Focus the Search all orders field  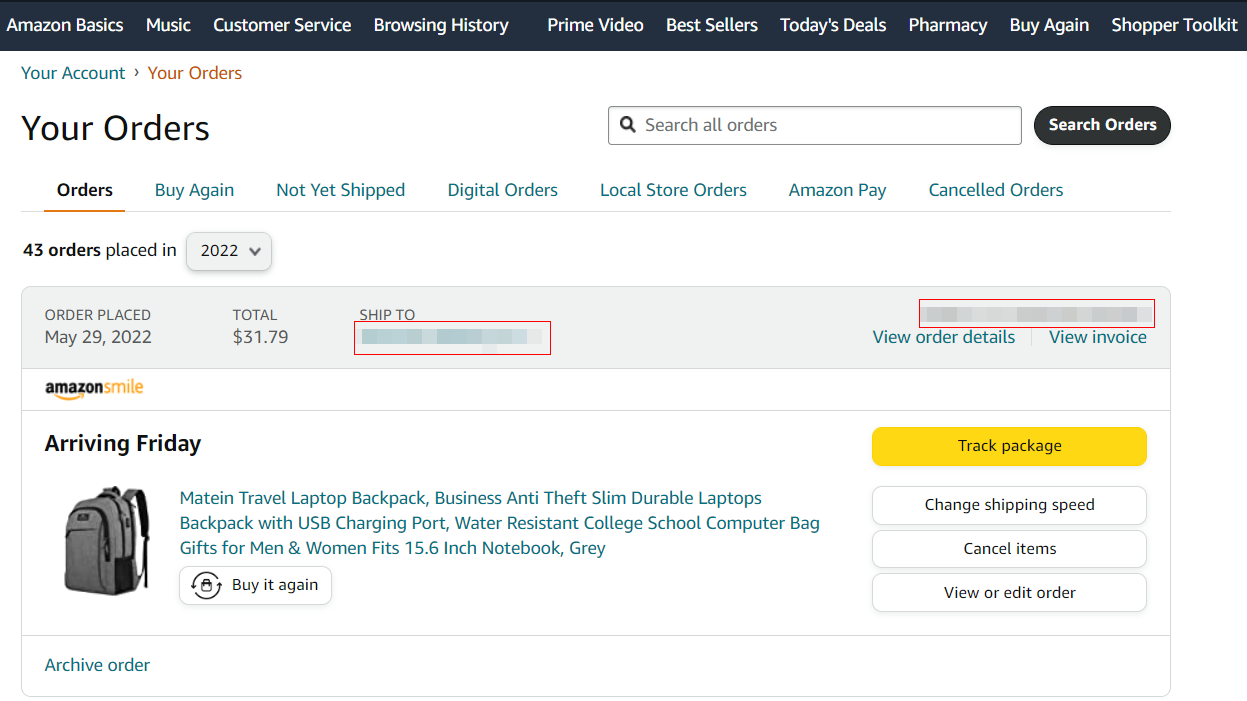point(815,125)
